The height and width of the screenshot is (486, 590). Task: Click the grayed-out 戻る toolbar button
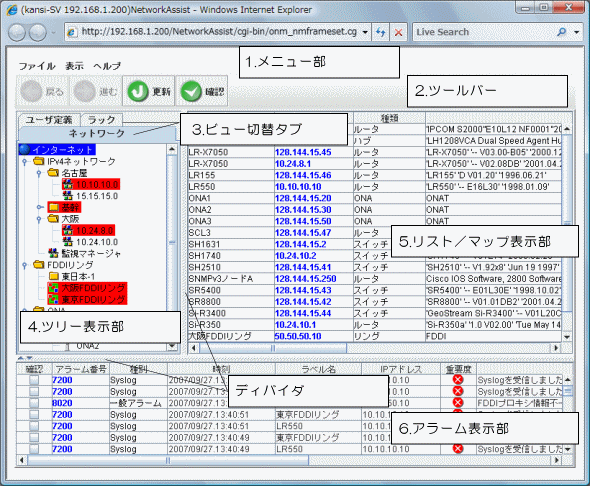click(42, 91)
